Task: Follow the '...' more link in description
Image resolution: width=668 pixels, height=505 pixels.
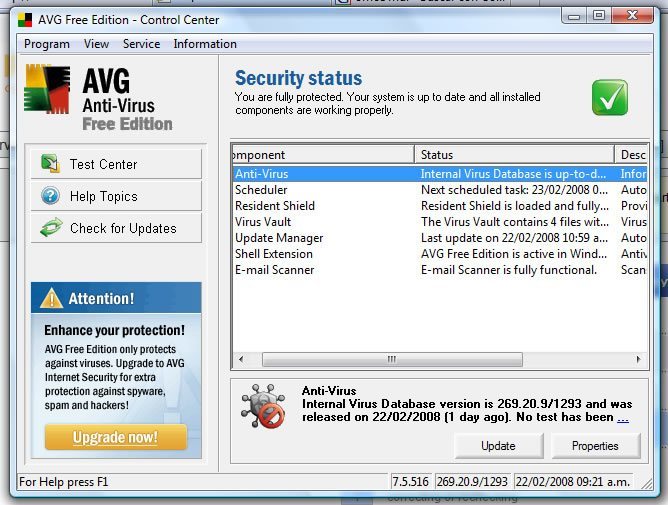Action: click(623, 418)
